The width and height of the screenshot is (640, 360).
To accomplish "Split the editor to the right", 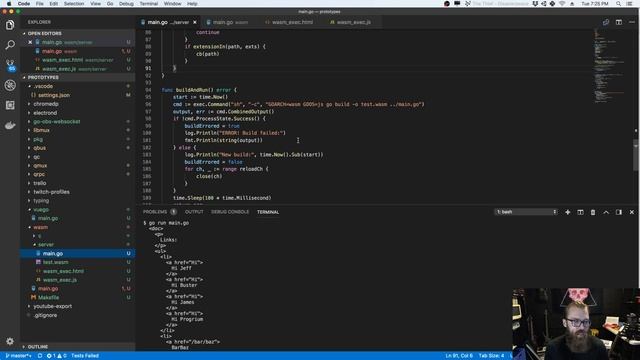I will [x=619, y=22].
